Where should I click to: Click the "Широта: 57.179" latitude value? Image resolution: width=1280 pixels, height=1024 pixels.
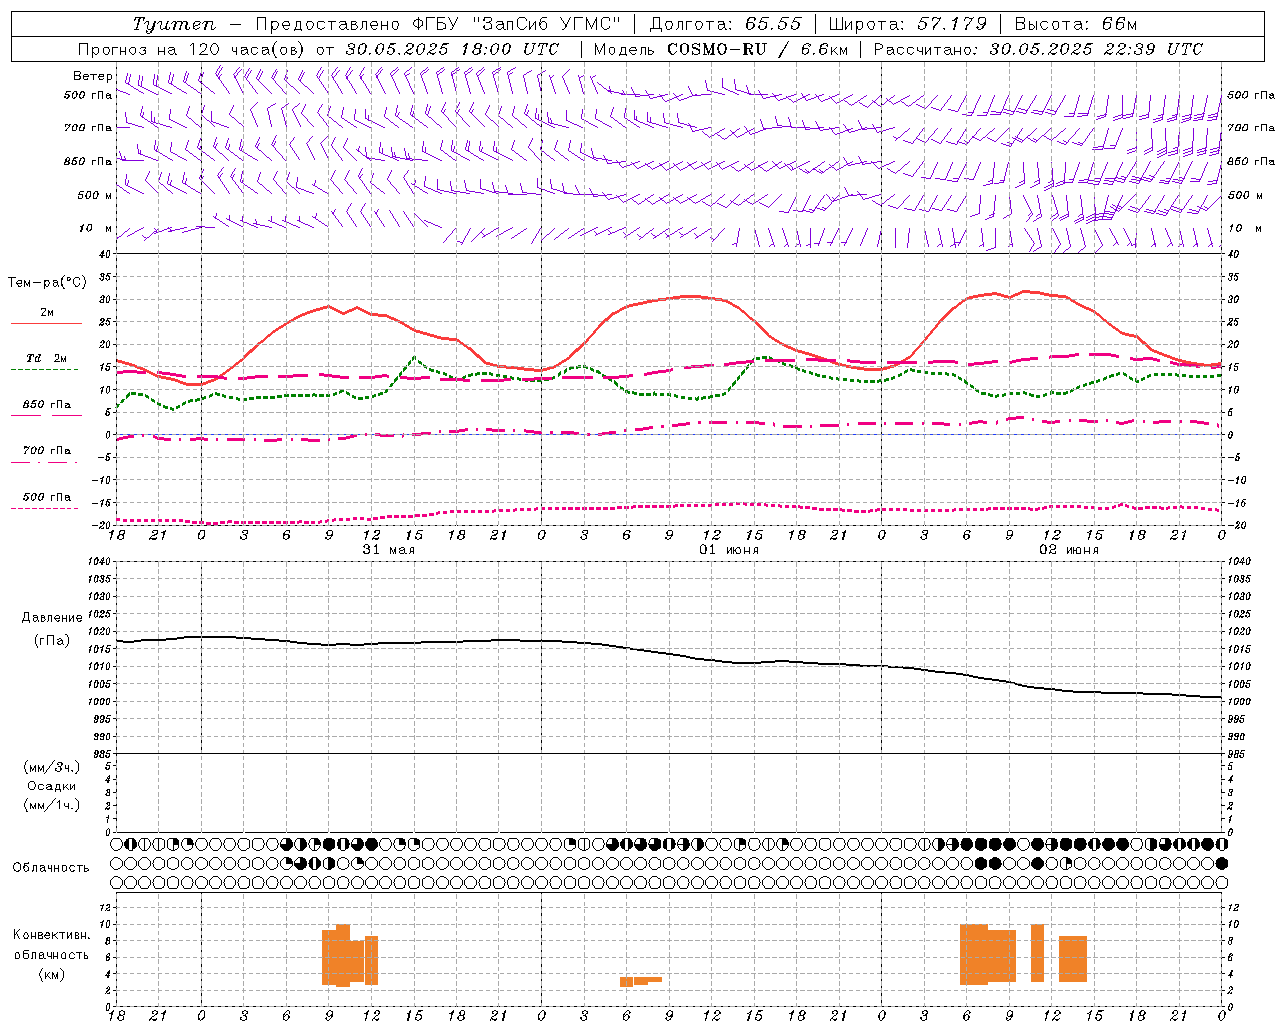(909, 24)
